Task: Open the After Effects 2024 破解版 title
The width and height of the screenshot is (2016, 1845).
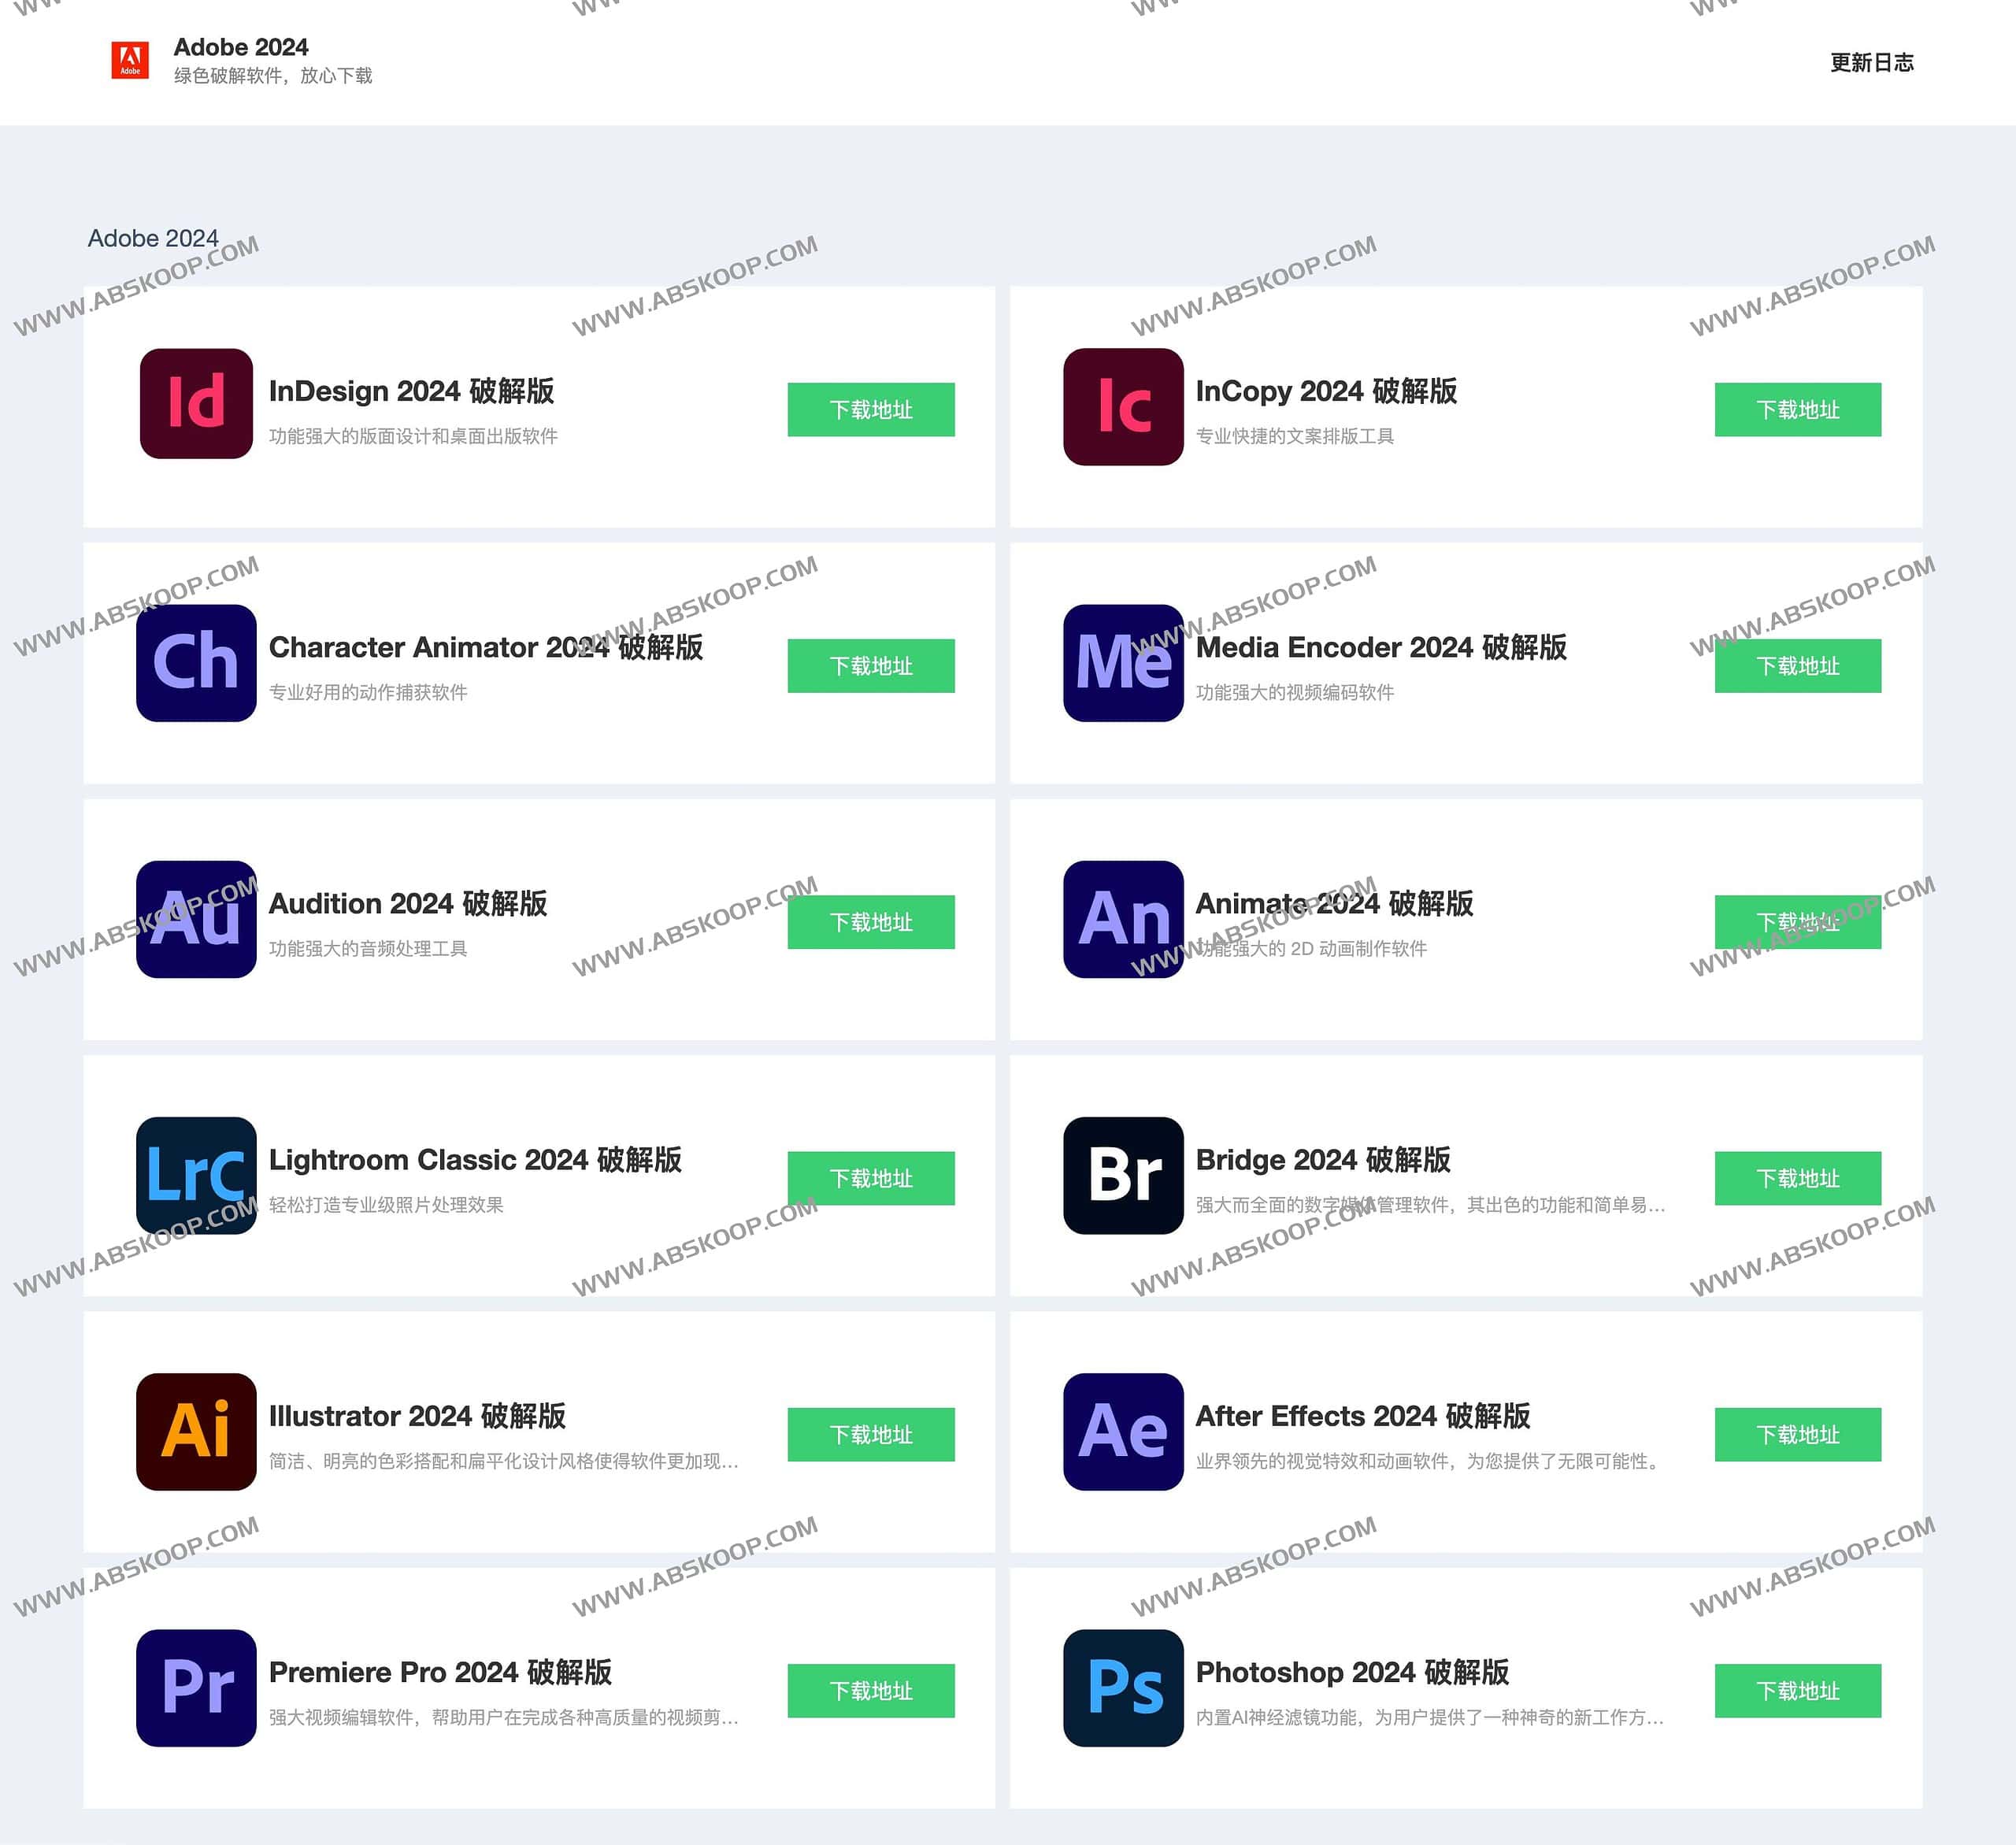Action: [x=1363, y=1416]
